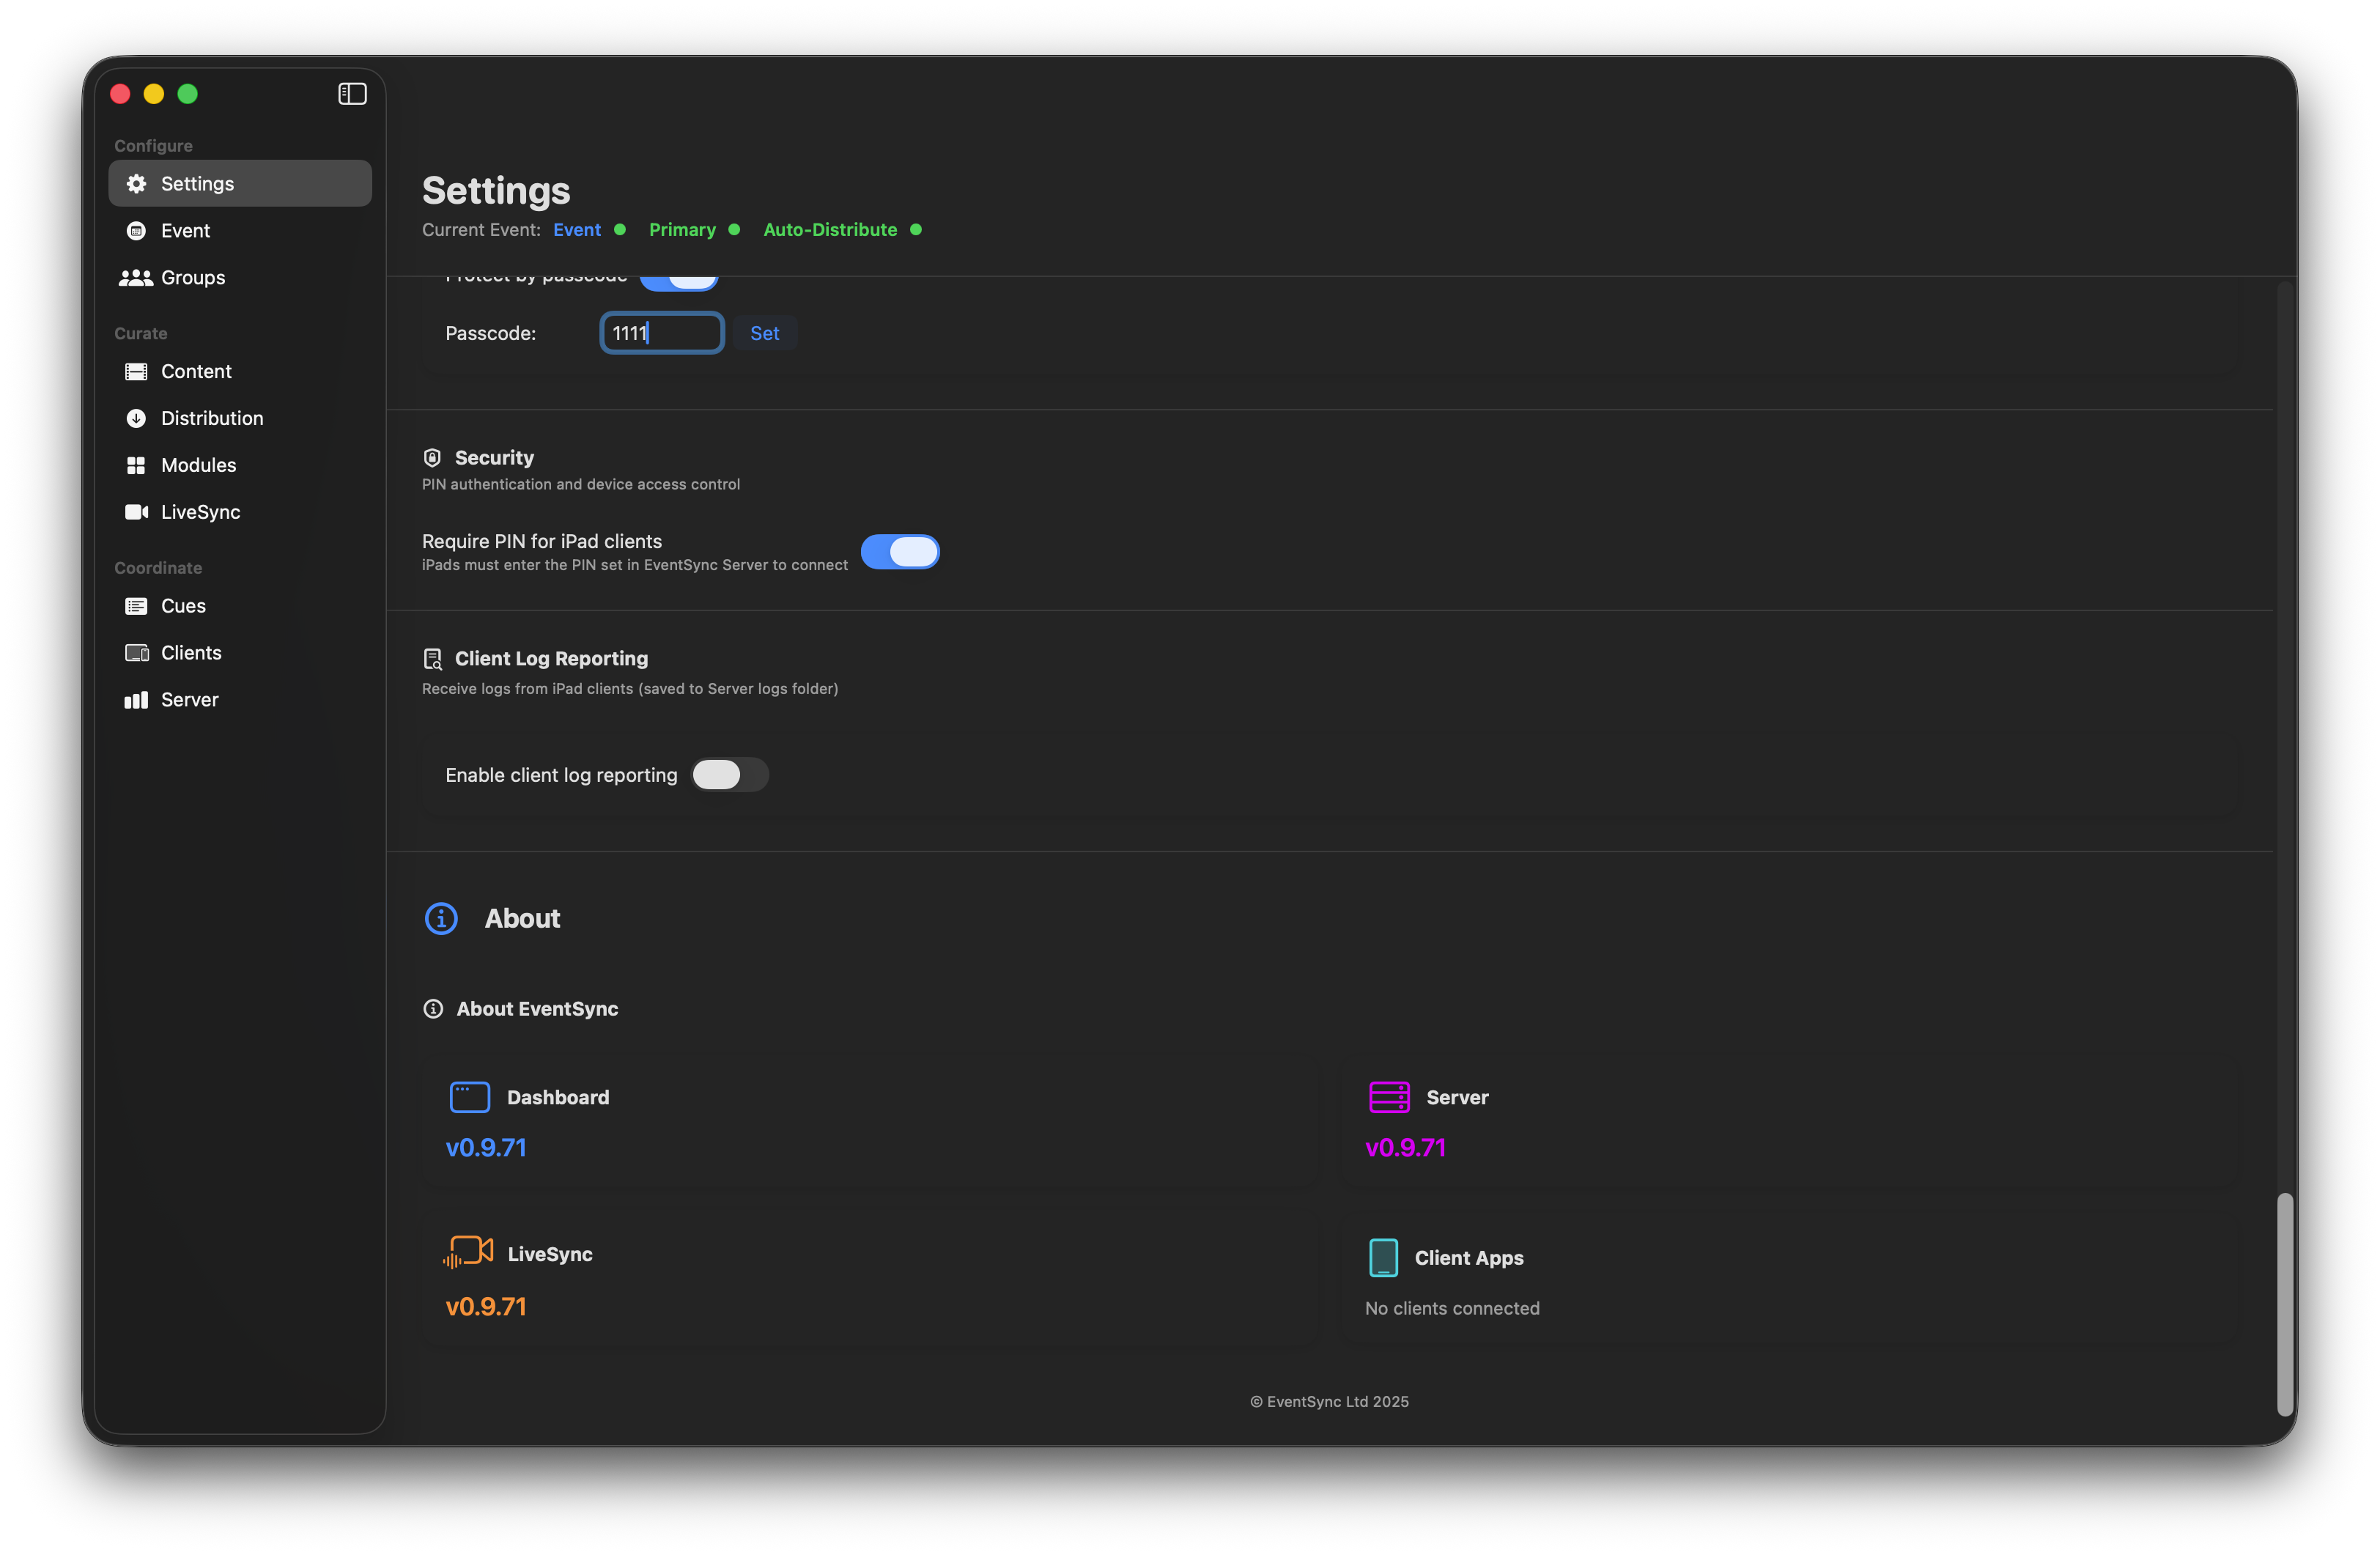This screenshot has width=2380, height=1555.
Task: Click the Dashboard window icon
Action: tap(469, 1097)
